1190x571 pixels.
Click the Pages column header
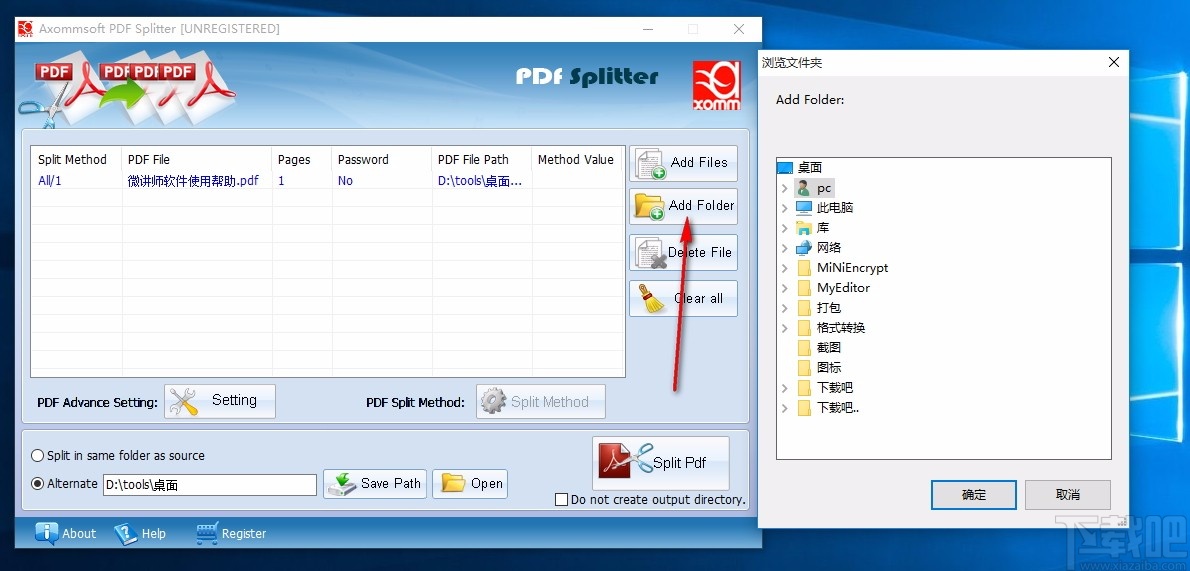pyautogui.click(x=302, y=159)
